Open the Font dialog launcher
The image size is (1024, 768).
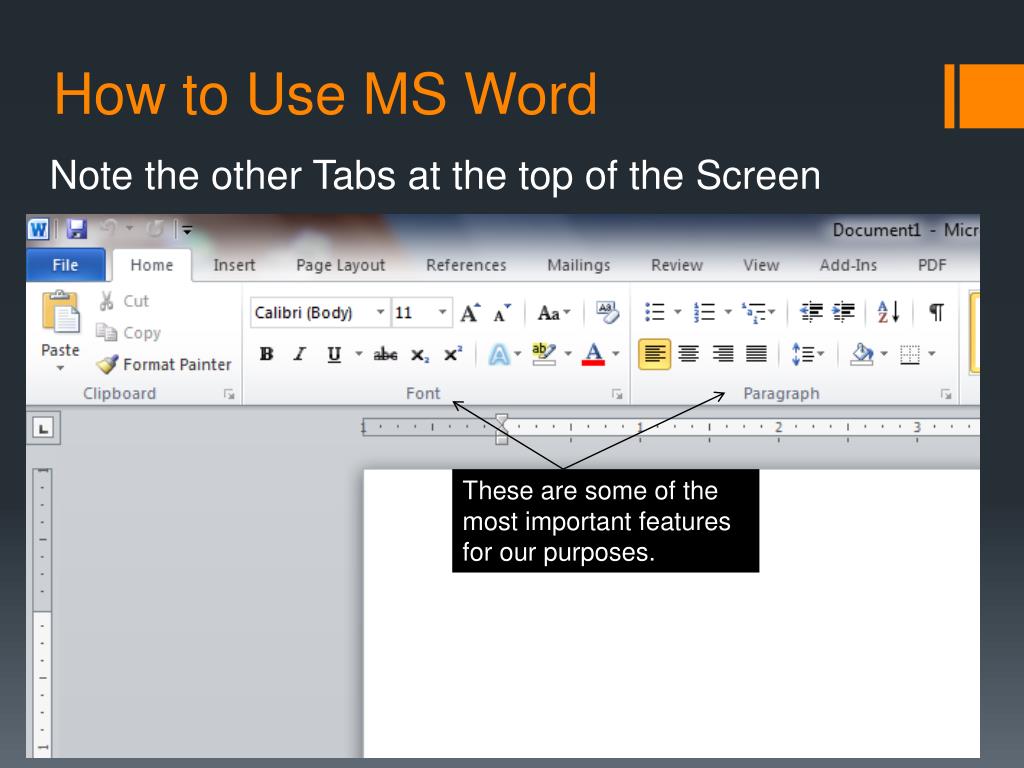(617, 394)
